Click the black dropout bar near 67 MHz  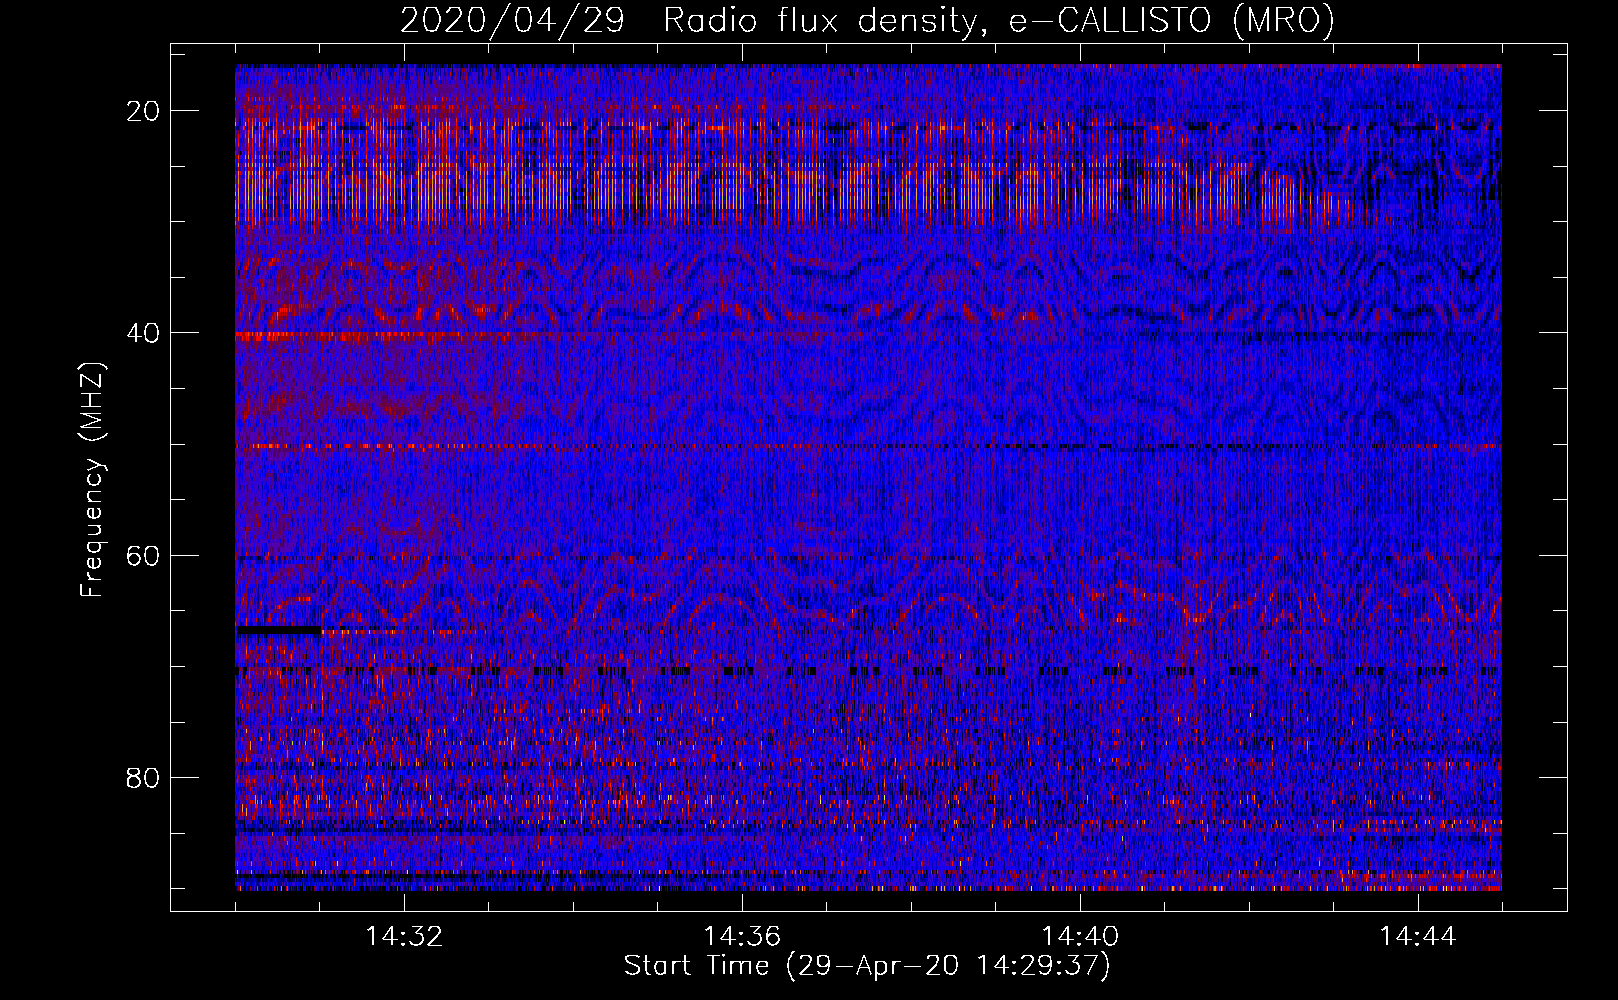[279, 630]
